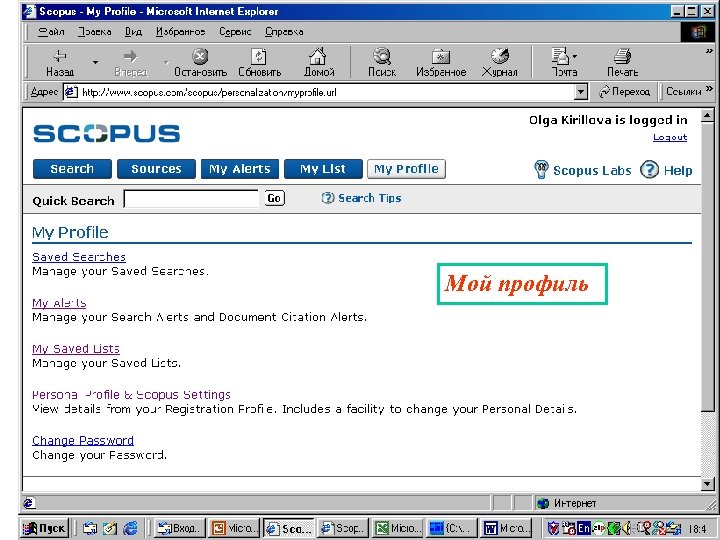The height and width of the screenshot is (540, 720).
Task: Click the toolbar overflow chevron
Action: point(709,51)
